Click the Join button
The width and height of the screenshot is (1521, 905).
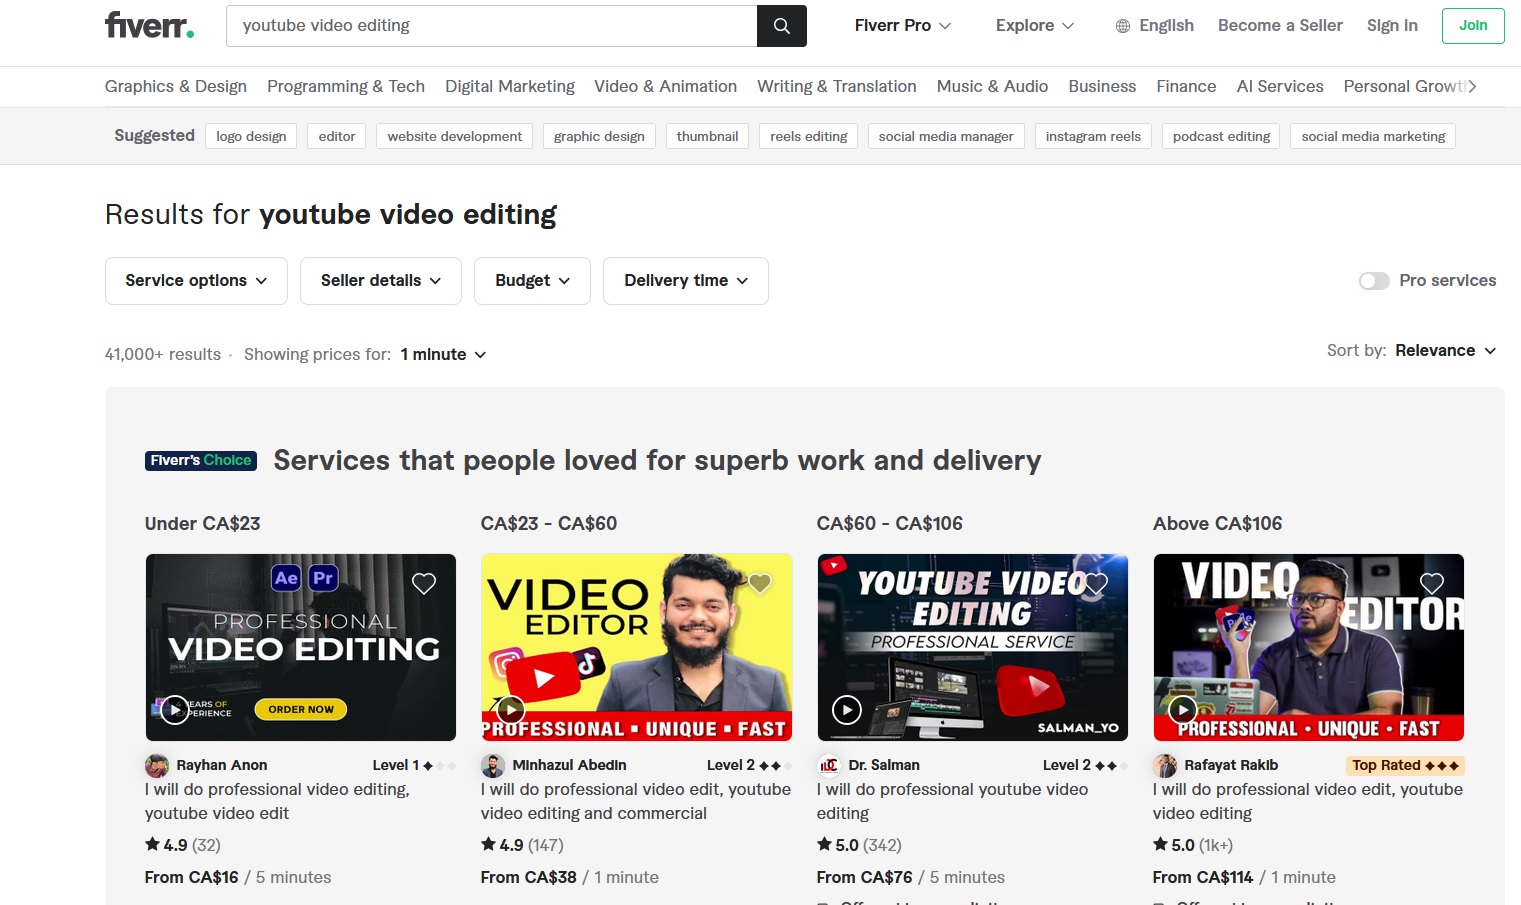tap(1473, 26)
